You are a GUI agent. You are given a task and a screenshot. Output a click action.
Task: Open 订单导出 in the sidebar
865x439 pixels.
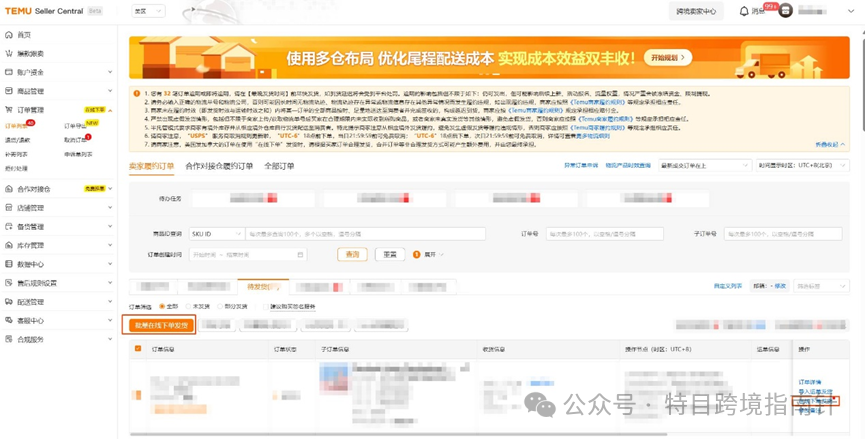pos(74,126)
